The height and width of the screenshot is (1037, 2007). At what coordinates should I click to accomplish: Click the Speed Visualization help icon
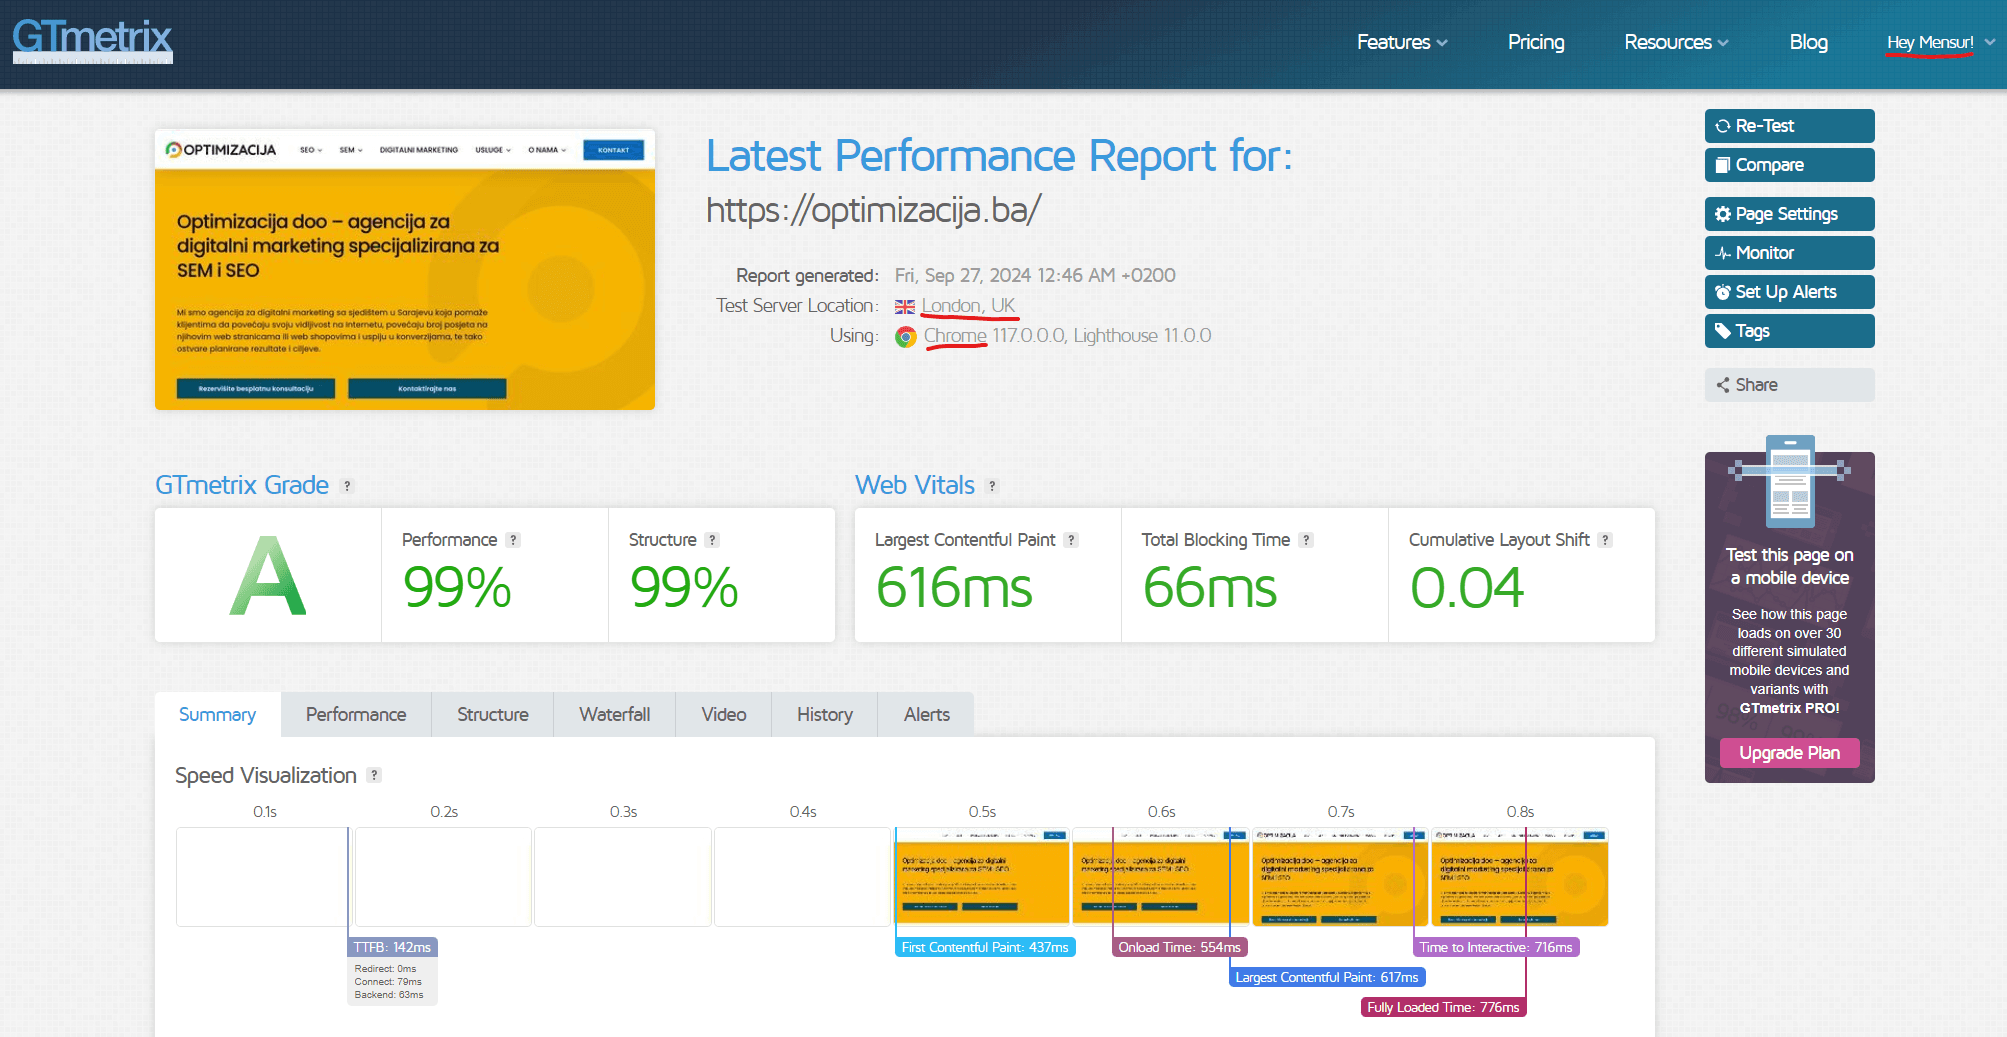tap(374, 775)
